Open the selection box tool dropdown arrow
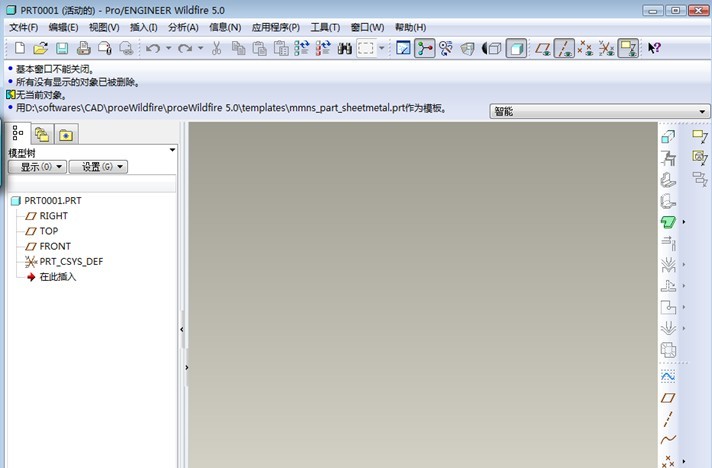The image size is (712, 468). (x=381, y=48)
